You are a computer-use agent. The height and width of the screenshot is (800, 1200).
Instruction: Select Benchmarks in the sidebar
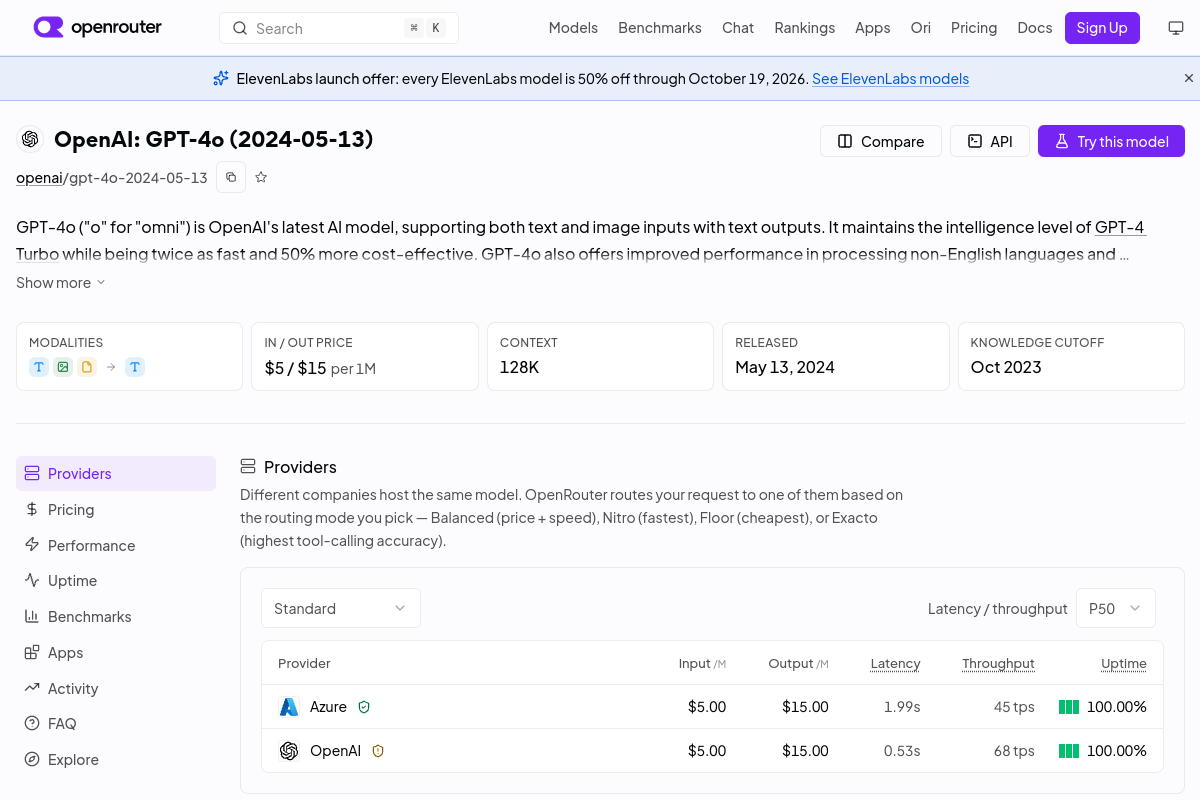tap(116, 617)
